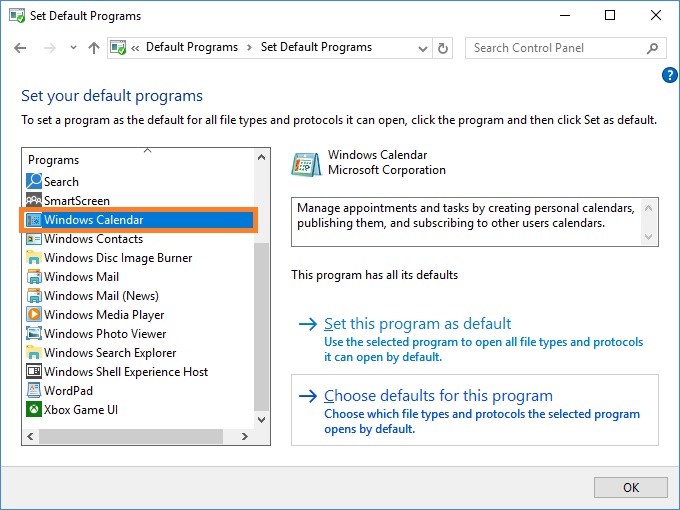Expand the address bar history dropdown
The image size is (680, 510).
pyautogui.click(x=423, y=48)
